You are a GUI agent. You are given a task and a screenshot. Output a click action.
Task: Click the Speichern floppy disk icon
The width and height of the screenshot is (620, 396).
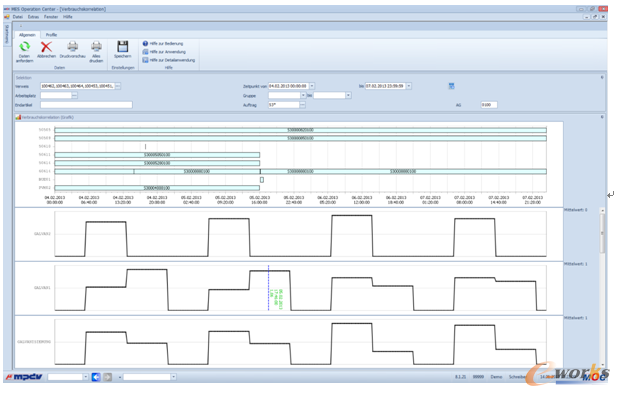(123, 47)
